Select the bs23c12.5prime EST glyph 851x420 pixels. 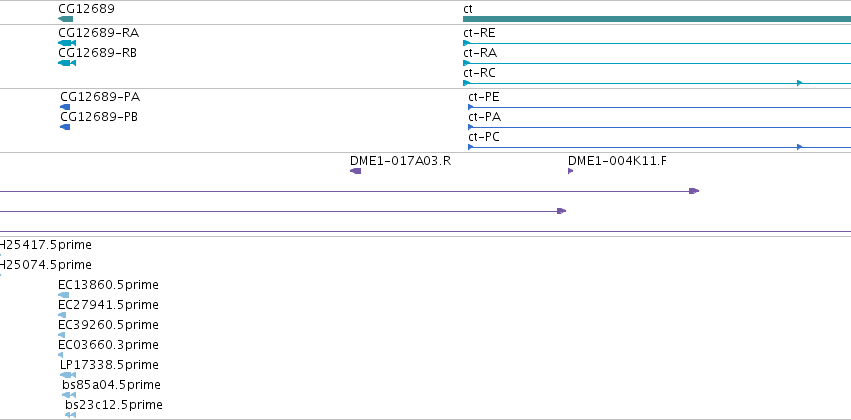[x=71, y=415]
